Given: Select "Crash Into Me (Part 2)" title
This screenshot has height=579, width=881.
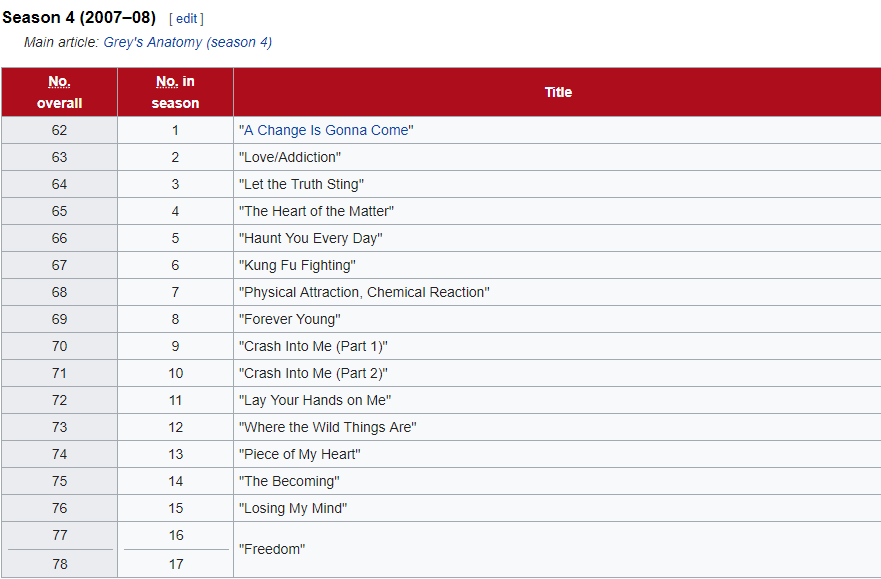Looking at the screenshot, I should (314, 373).
